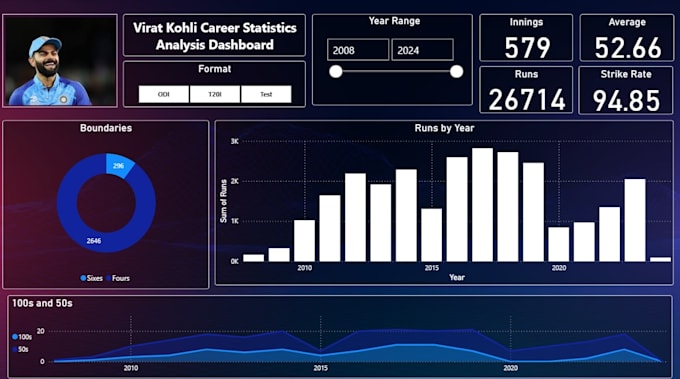Click the Runs by Year chart title
Viewport: 680px width, 379px height.
click(444, 128)
